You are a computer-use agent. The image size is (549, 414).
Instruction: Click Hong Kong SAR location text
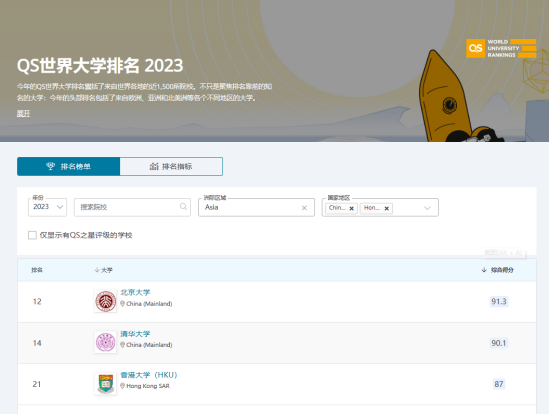[148, 386]
